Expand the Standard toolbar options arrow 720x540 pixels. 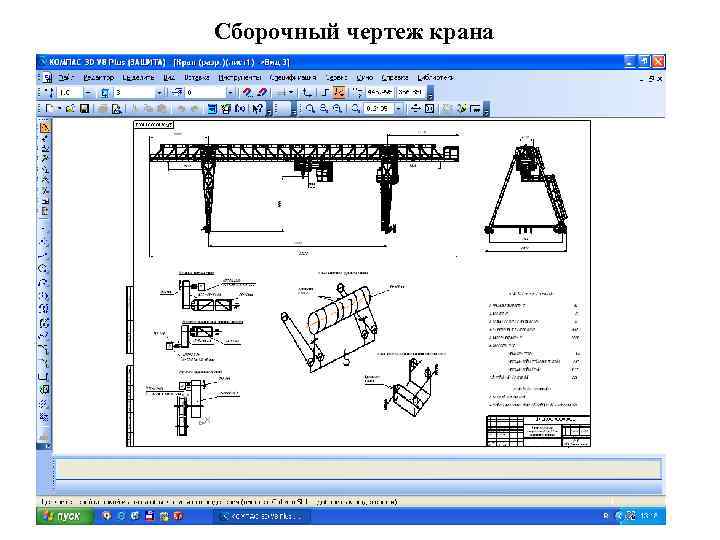pos(270,109)
